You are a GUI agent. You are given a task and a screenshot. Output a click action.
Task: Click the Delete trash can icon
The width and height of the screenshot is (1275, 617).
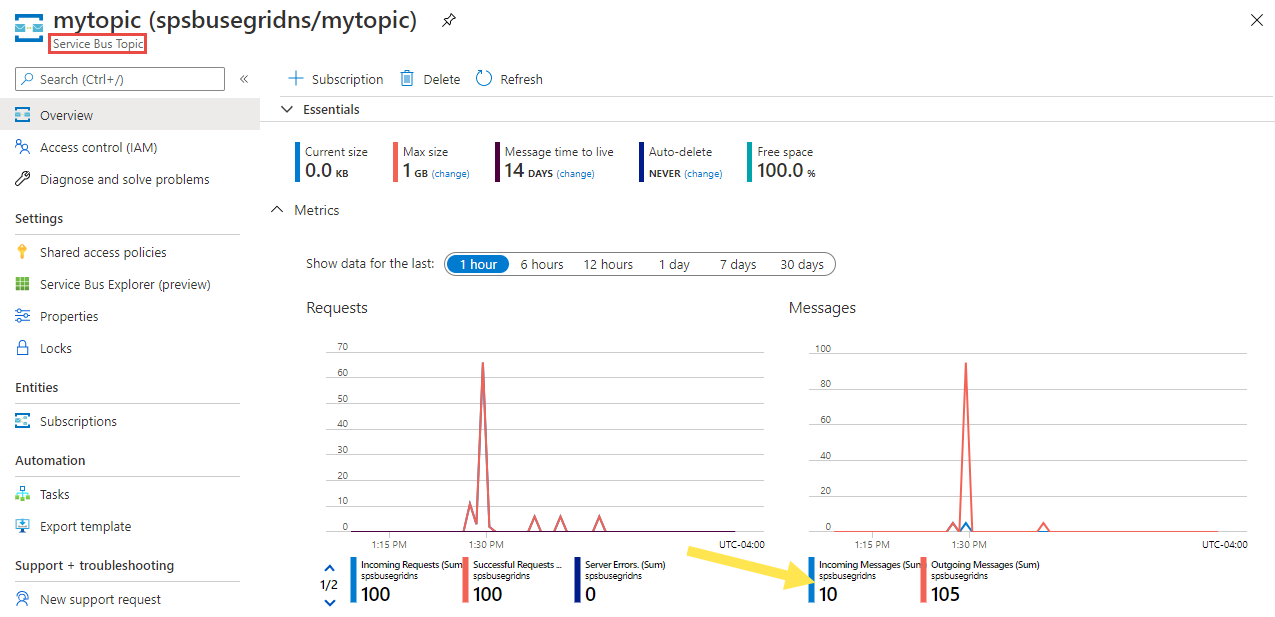[407, 78]
